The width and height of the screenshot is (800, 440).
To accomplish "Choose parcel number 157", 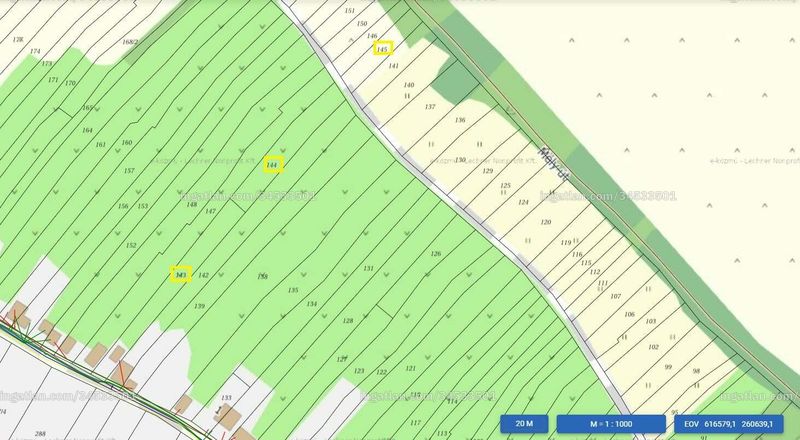I will [x=129, y=170].
